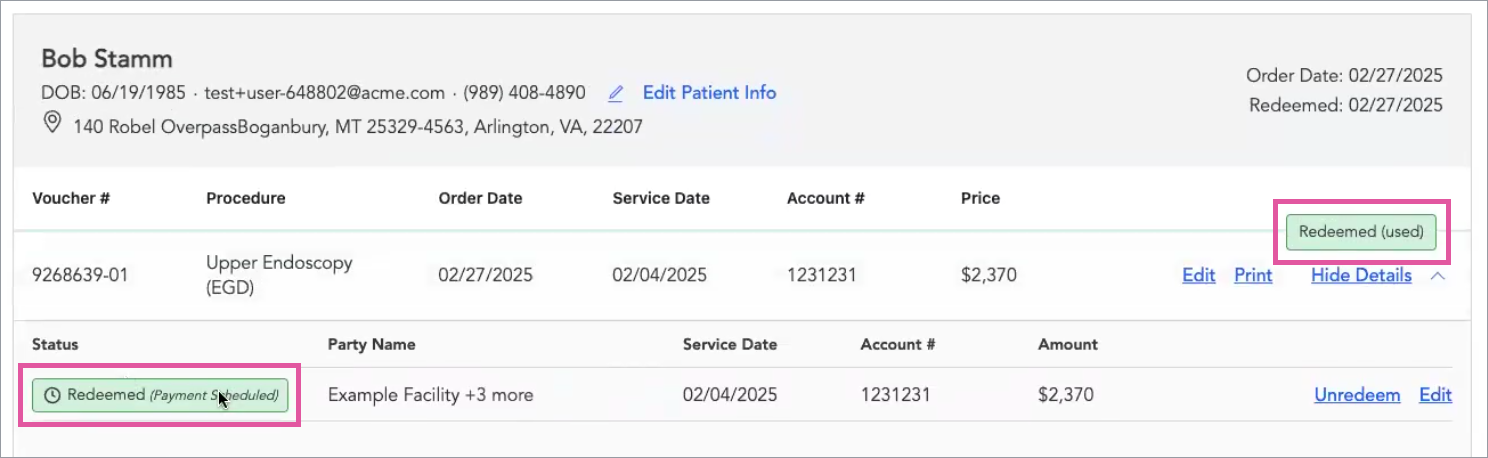Click the clock icon in status badge
Image resolution: width=1488 pixels, height=458 pixels.
53,395
